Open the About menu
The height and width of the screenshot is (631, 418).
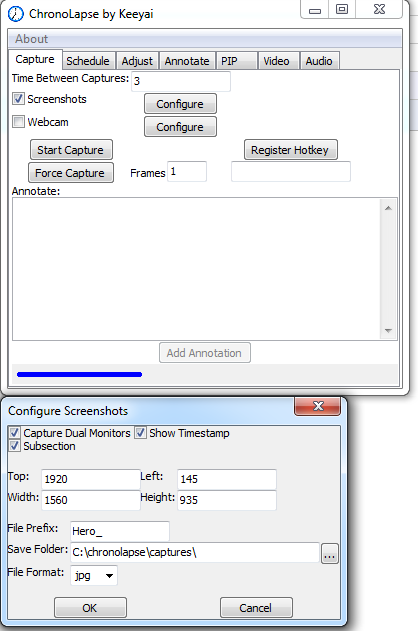click(31, 39)
